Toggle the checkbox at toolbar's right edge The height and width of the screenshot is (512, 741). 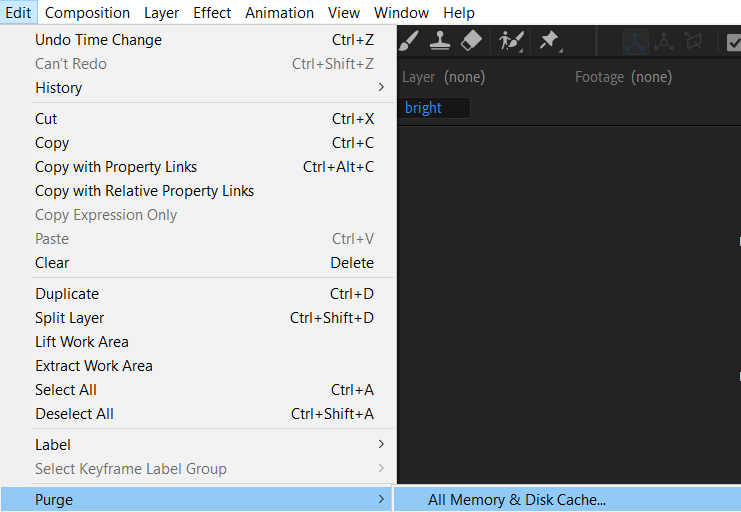[733, 41]
